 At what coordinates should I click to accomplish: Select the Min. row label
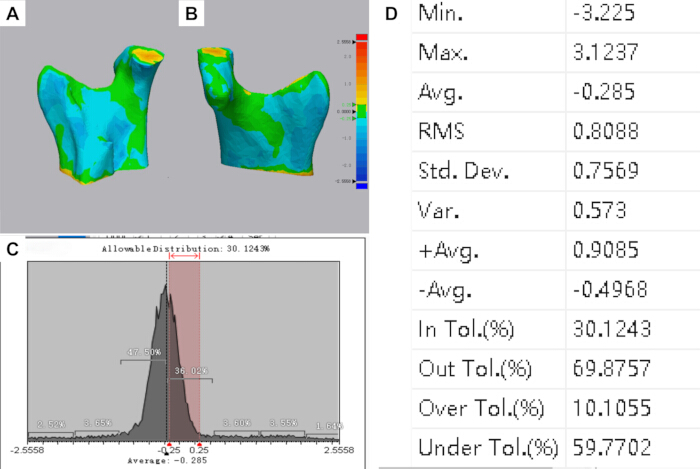pyautogui.click(x=440, y=13)
